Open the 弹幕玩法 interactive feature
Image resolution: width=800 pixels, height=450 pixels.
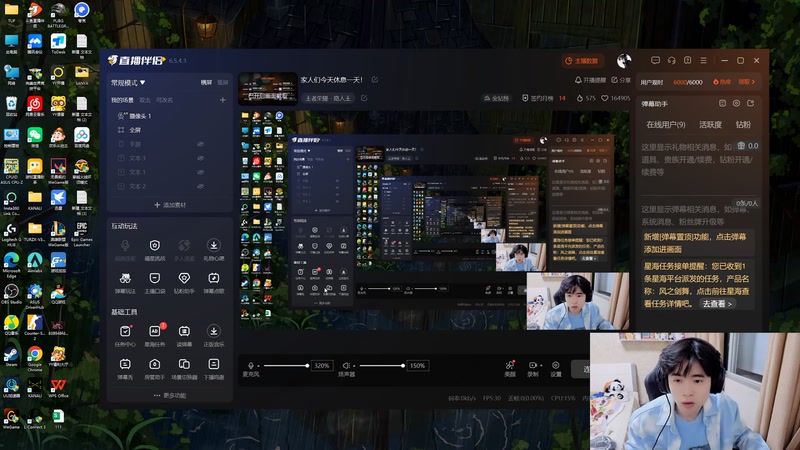pyautogui.click(x=125, y=283)
